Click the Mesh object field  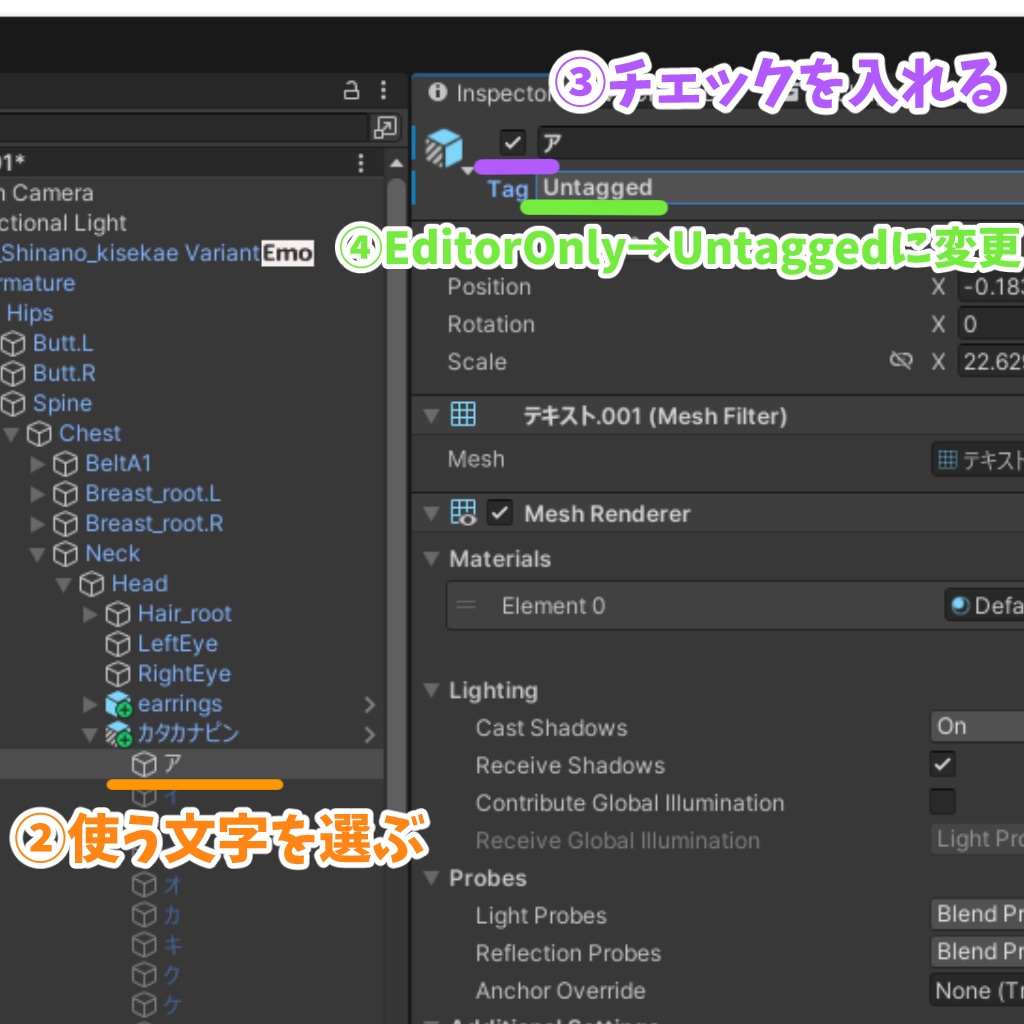978,460
